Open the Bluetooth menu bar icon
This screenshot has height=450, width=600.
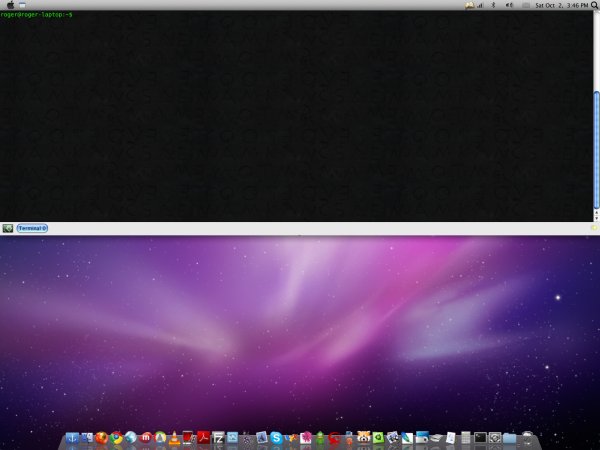coord(493,5)
